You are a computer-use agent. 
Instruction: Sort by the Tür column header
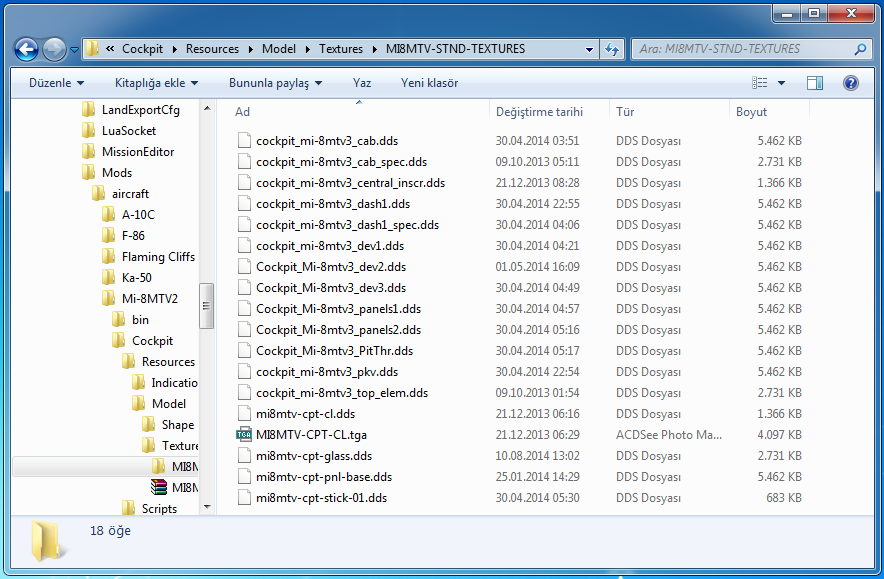point(625,112)
